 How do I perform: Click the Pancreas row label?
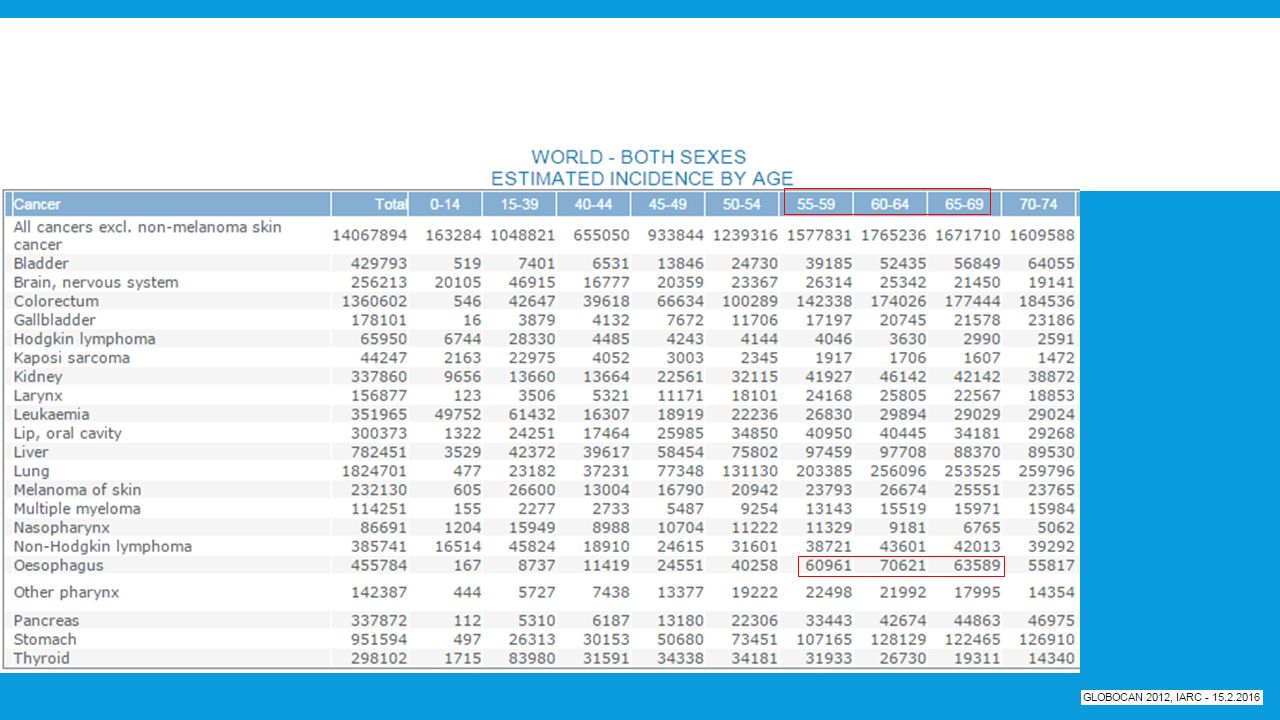tap(46, 621)
